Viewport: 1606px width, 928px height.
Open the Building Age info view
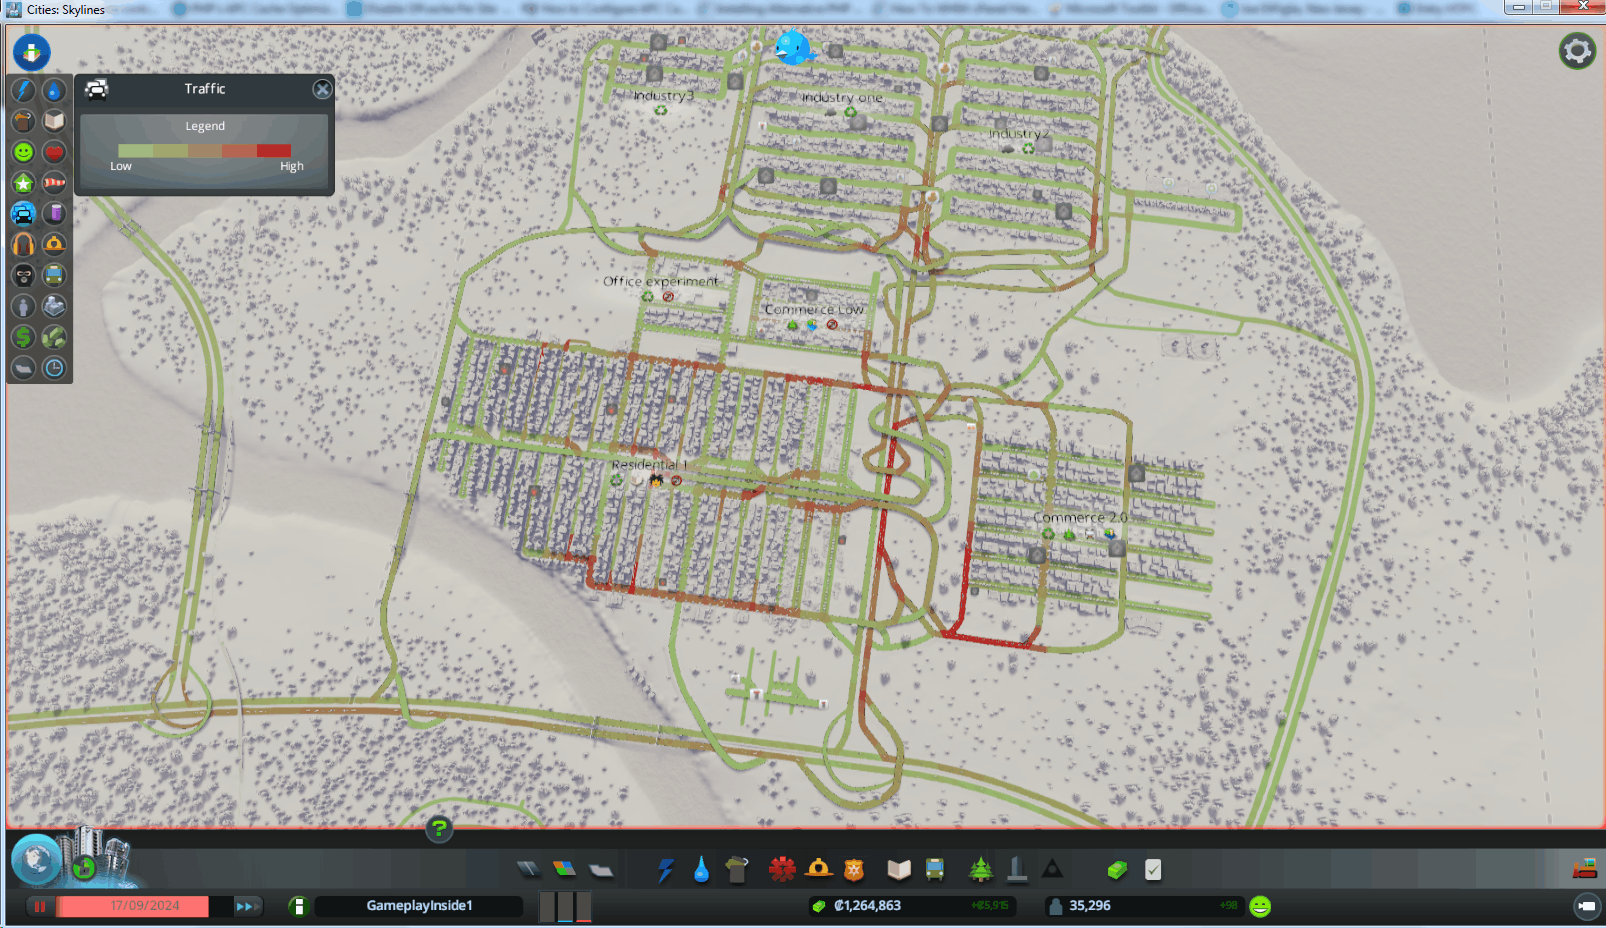pos(54,369)
